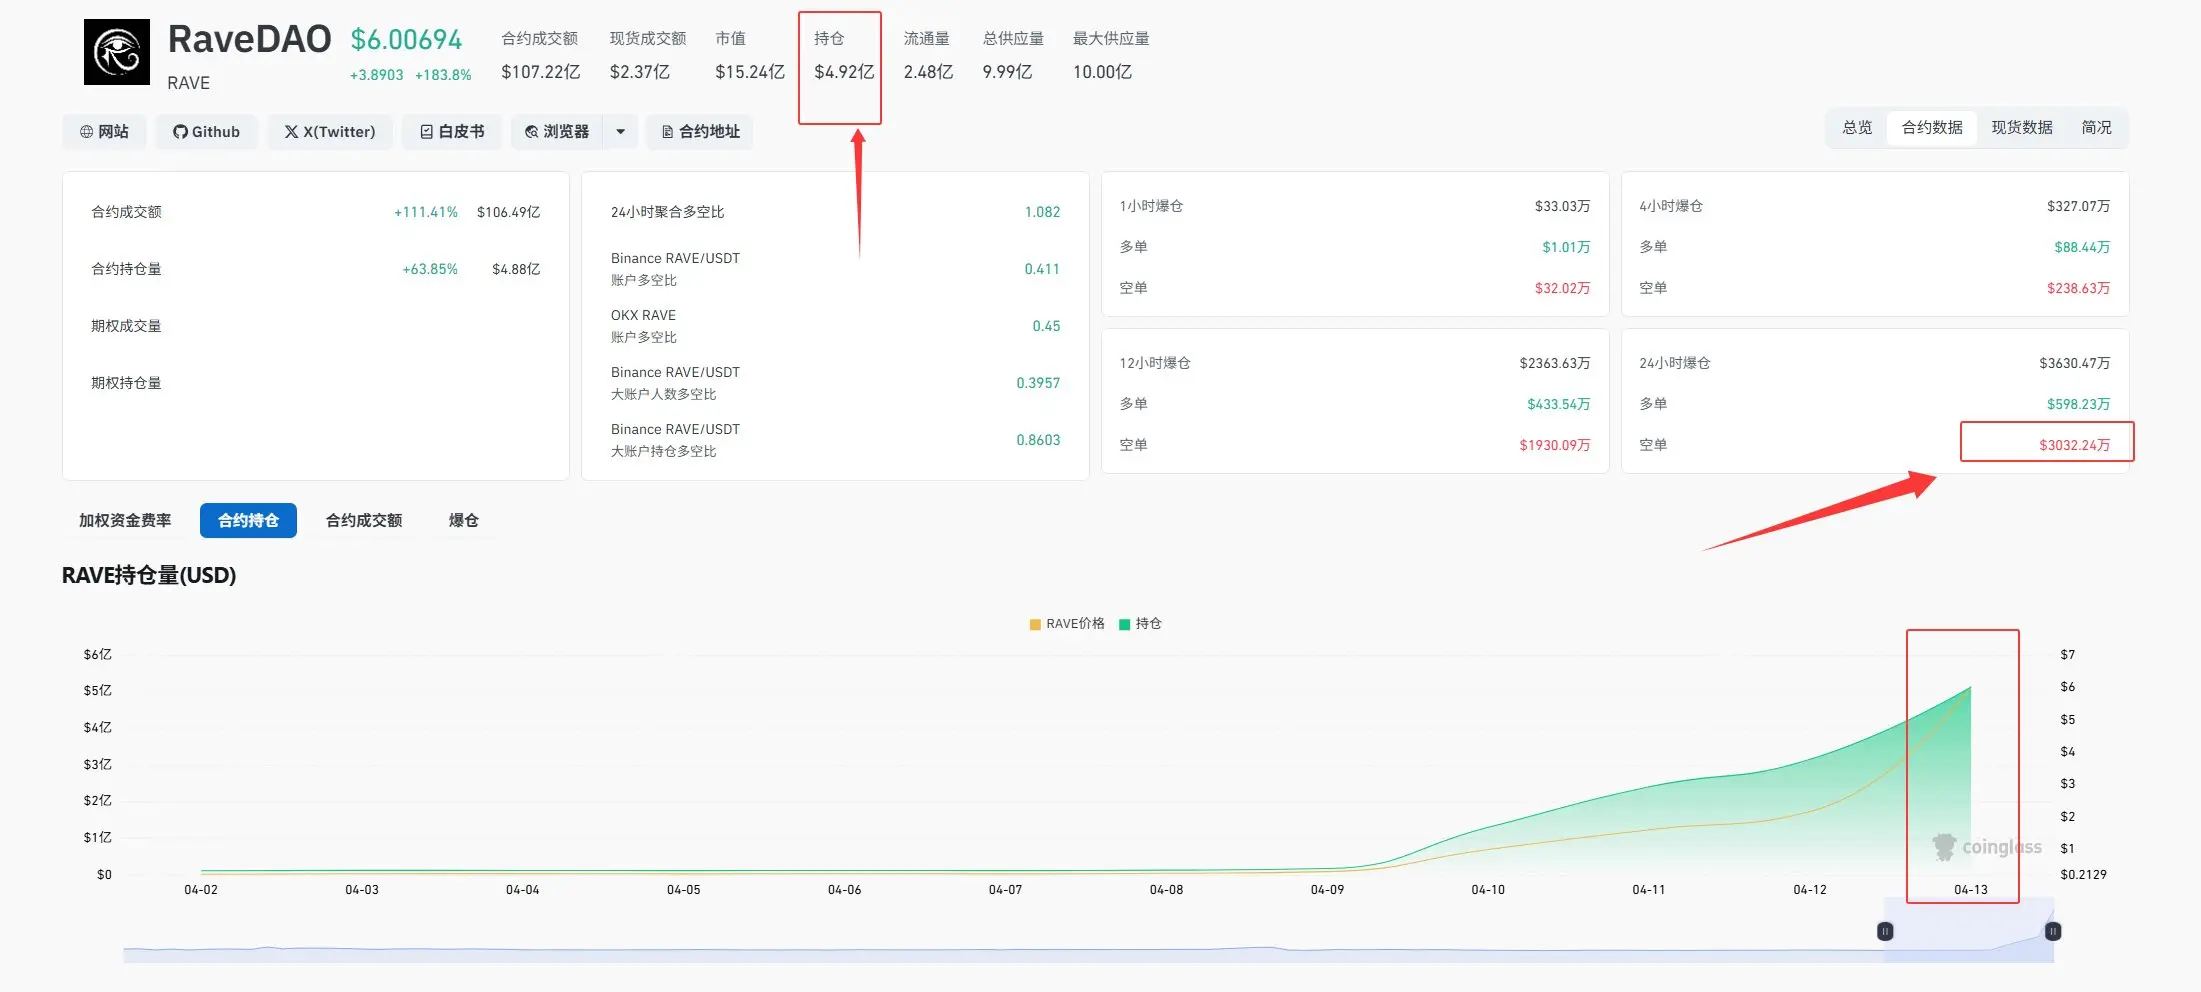The image size is (2201, 992).
Task: Click the +111.41% change value
Action: coord(426,212)
